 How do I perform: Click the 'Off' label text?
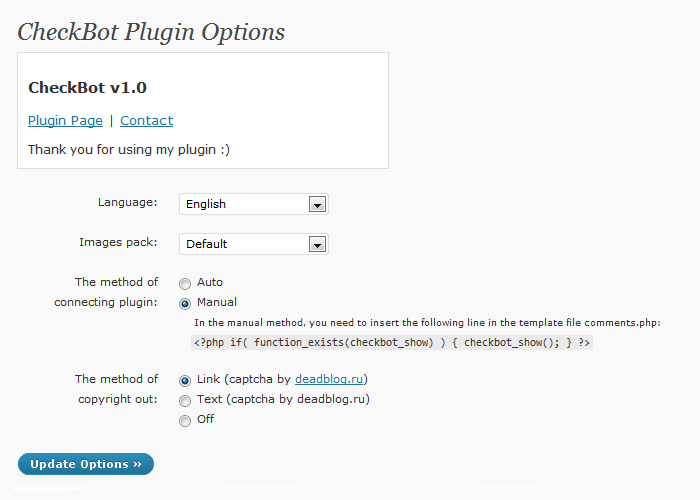coord(205,419)
